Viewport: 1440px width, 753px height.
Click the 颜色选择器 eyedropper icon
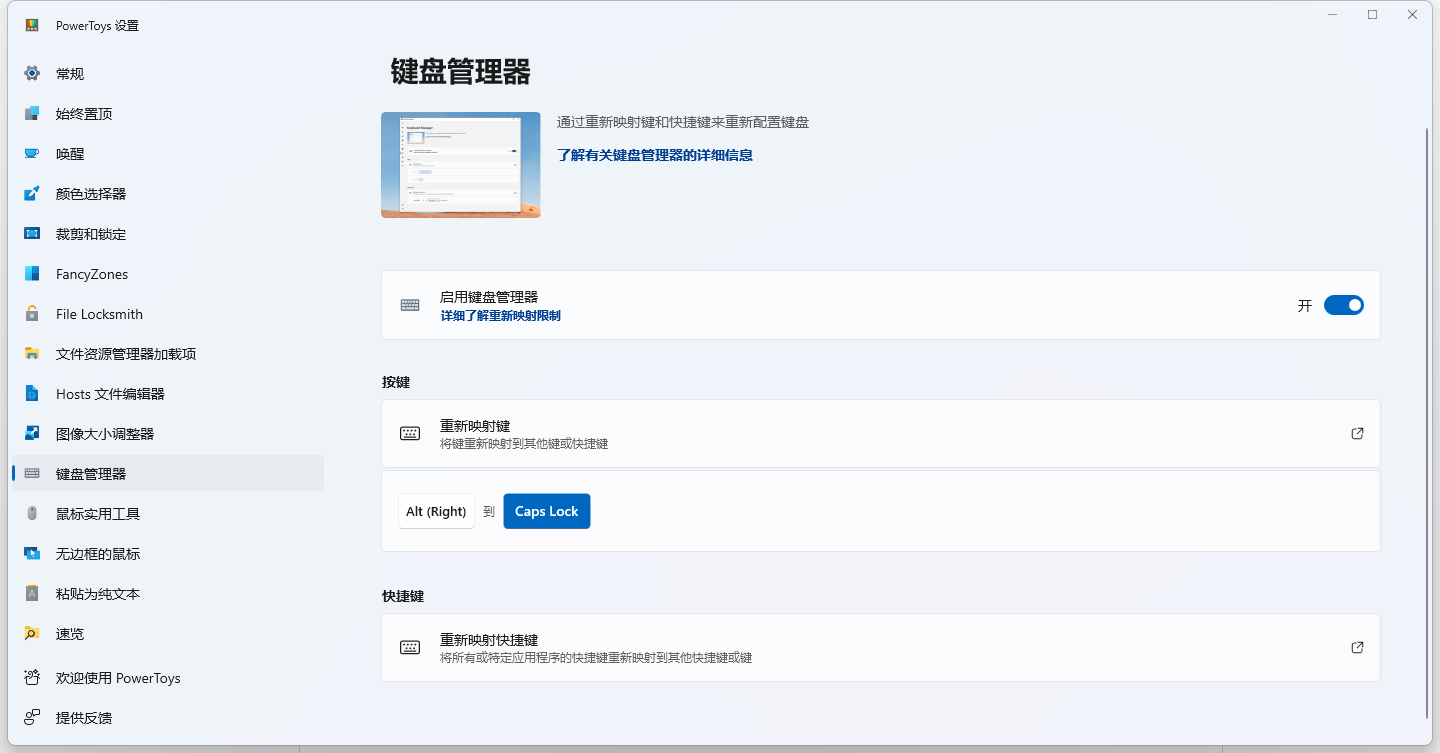click(32, 193)
